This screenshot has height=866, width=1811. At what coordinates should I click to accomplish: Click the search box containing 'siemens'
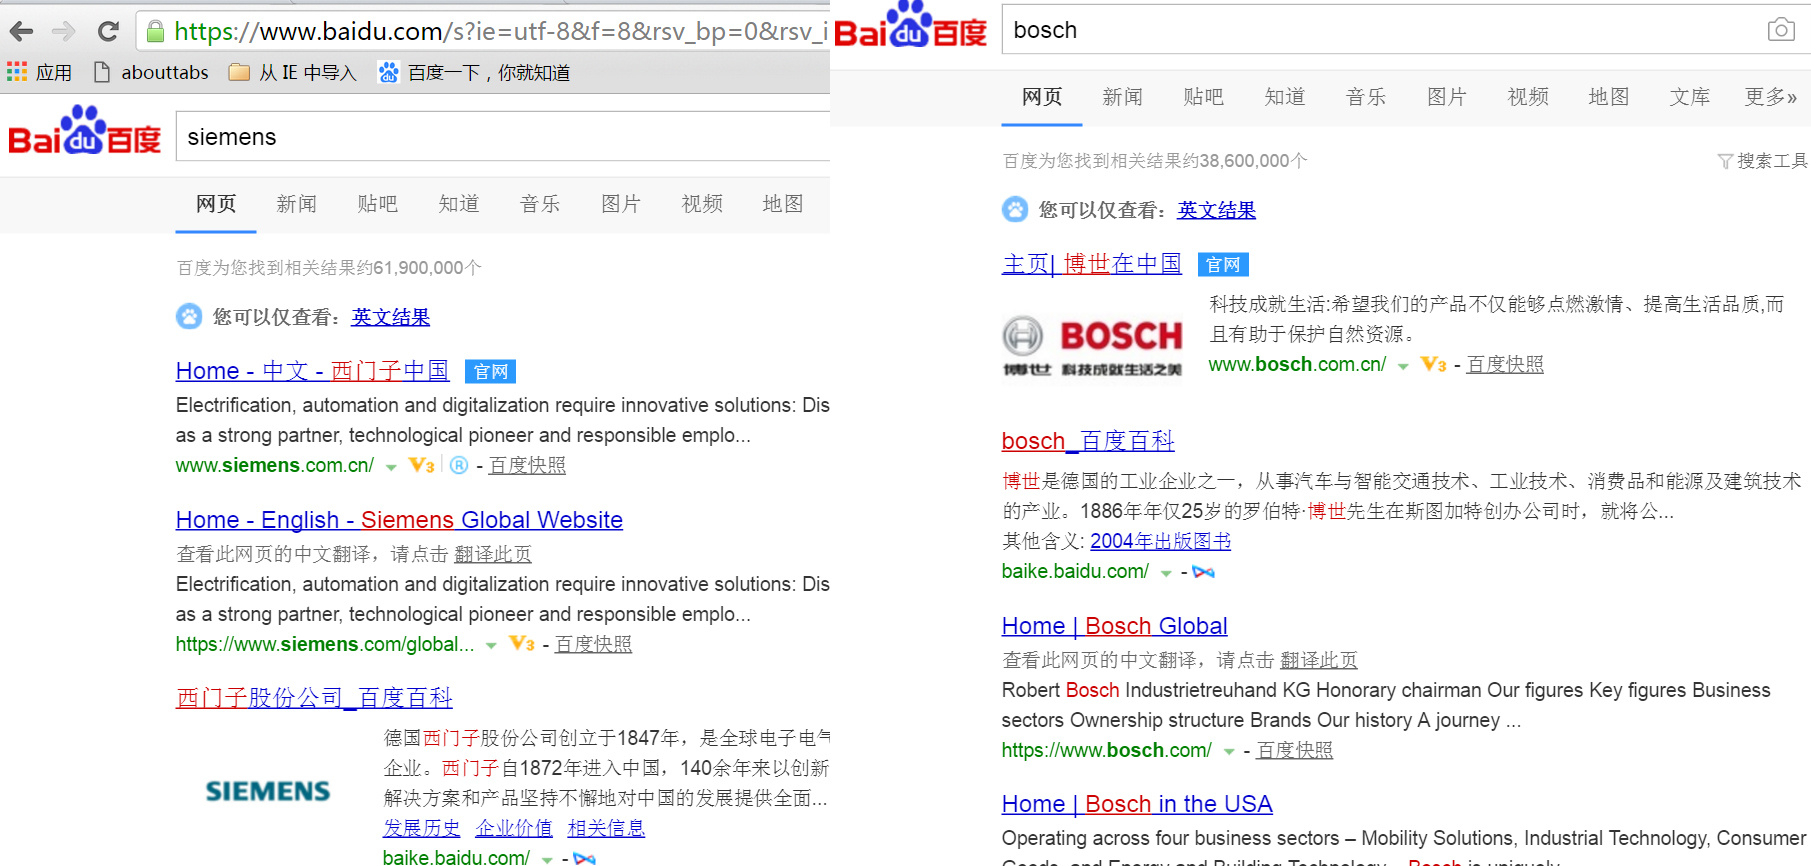tap(503, 137)
